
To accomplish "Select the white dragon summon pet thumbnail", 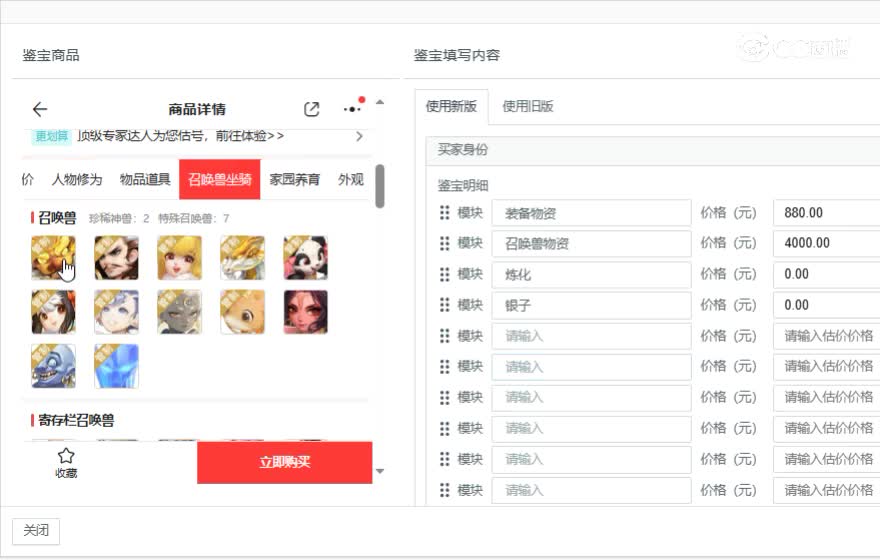I will point(242,258).
